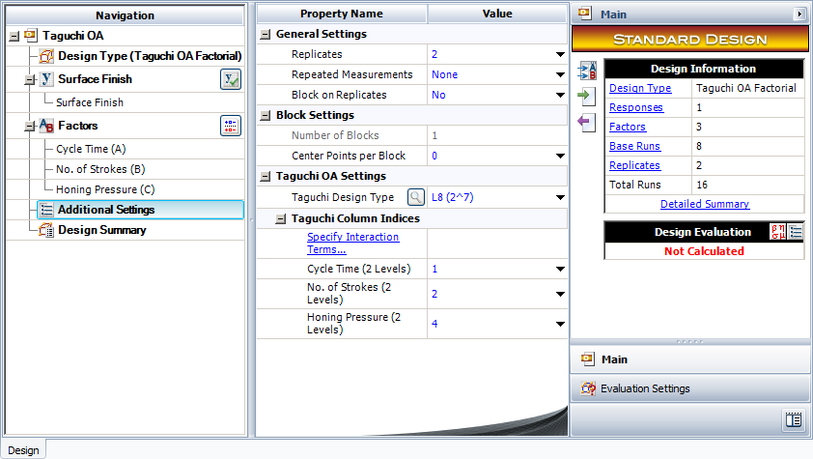Image resolution: width=813 pixels, height=459 pixels.
Task: Open the Honing Pressure column index dropdown
Action: pyautogui.click(x=560, y=324)
